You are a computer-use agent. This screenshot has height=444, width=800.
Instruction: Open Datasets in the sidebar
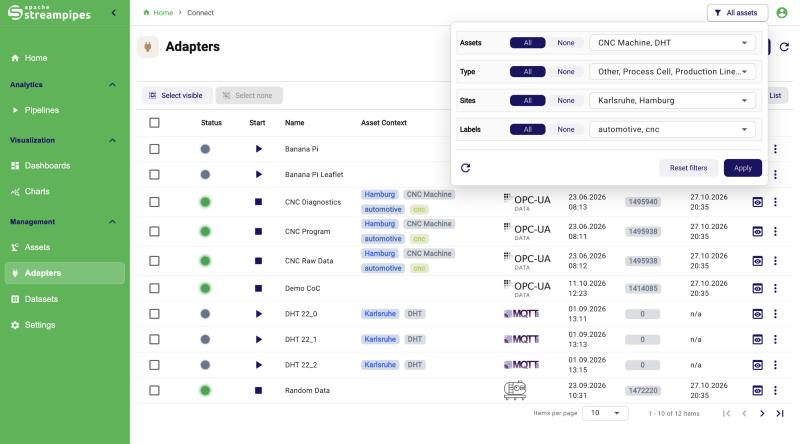[65, 299]
